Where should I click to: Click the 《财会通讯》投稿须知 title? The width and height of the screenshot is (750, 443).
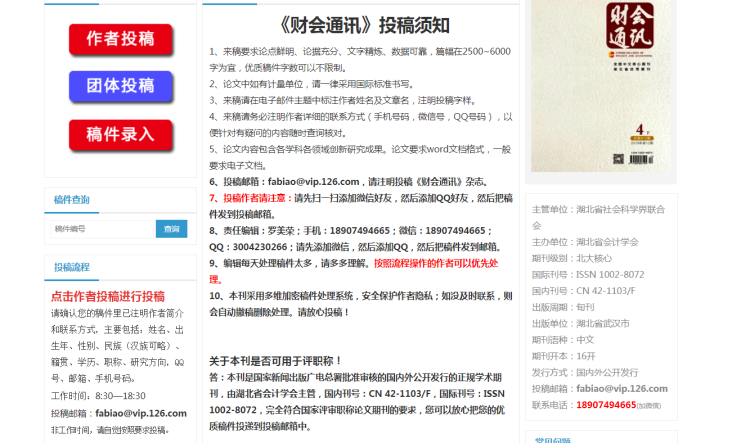[363, 25]
